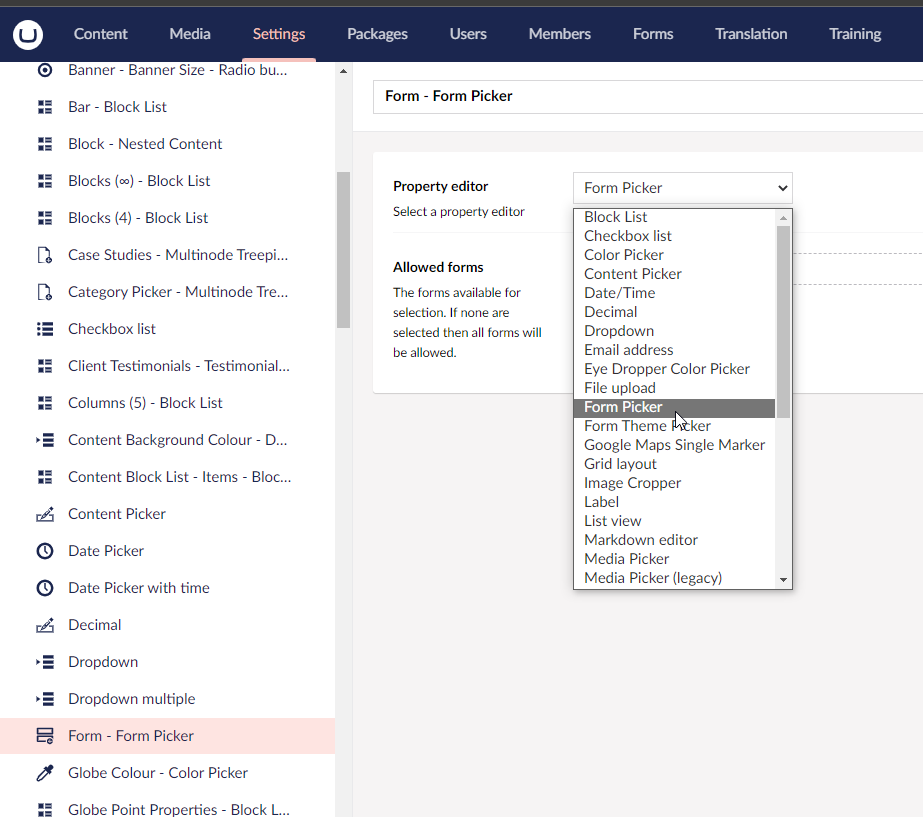Open the Property editor combo box

681,187
